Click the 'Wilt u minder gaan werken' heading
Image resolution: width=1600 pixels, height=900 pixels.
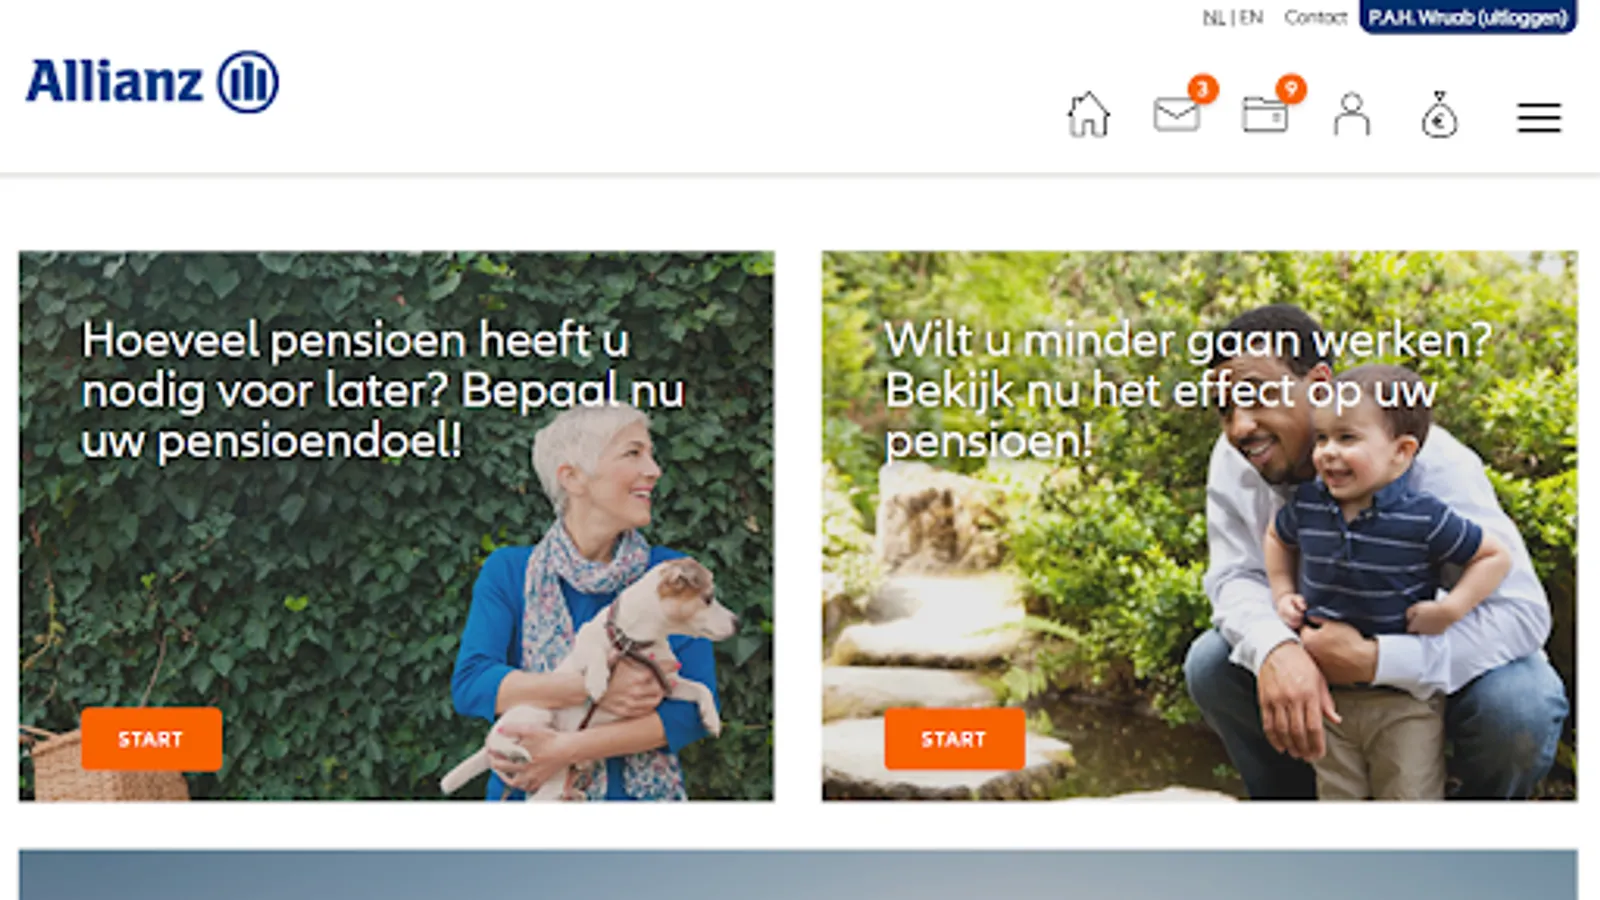coord(1188,390)
